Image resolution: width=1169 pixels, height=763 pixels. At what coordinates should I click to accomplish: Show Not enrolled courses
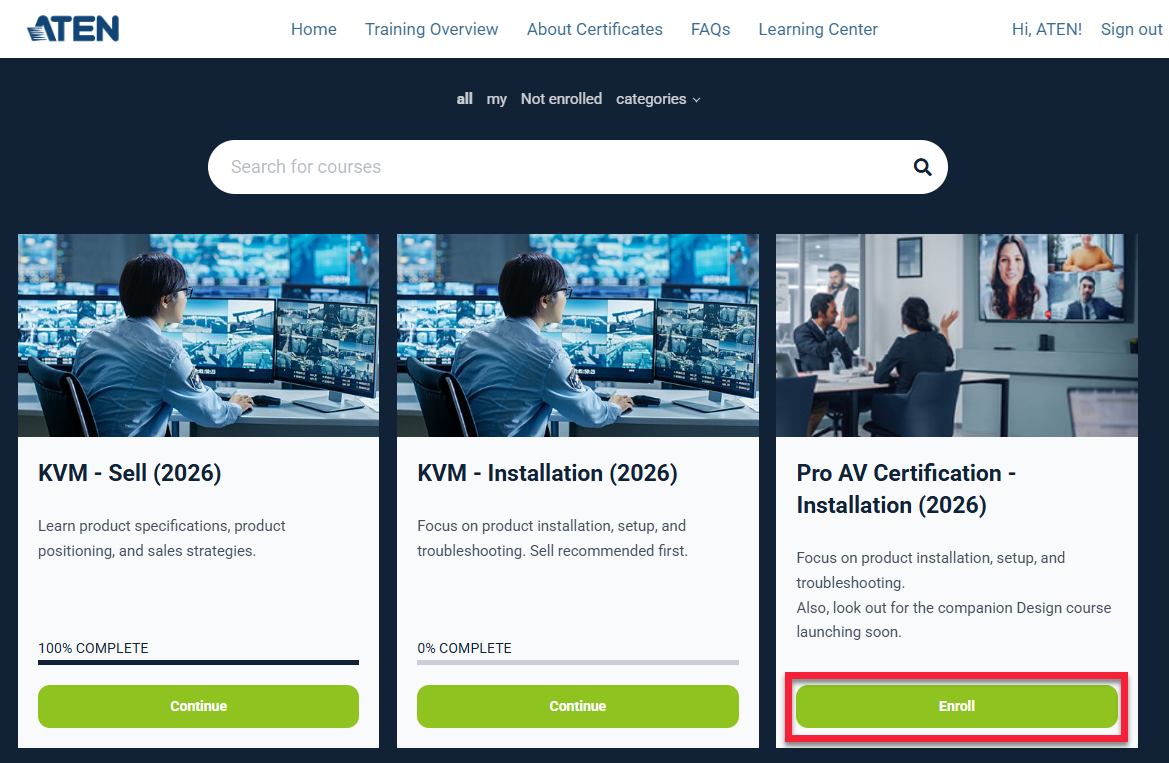(x=561, y=99)
